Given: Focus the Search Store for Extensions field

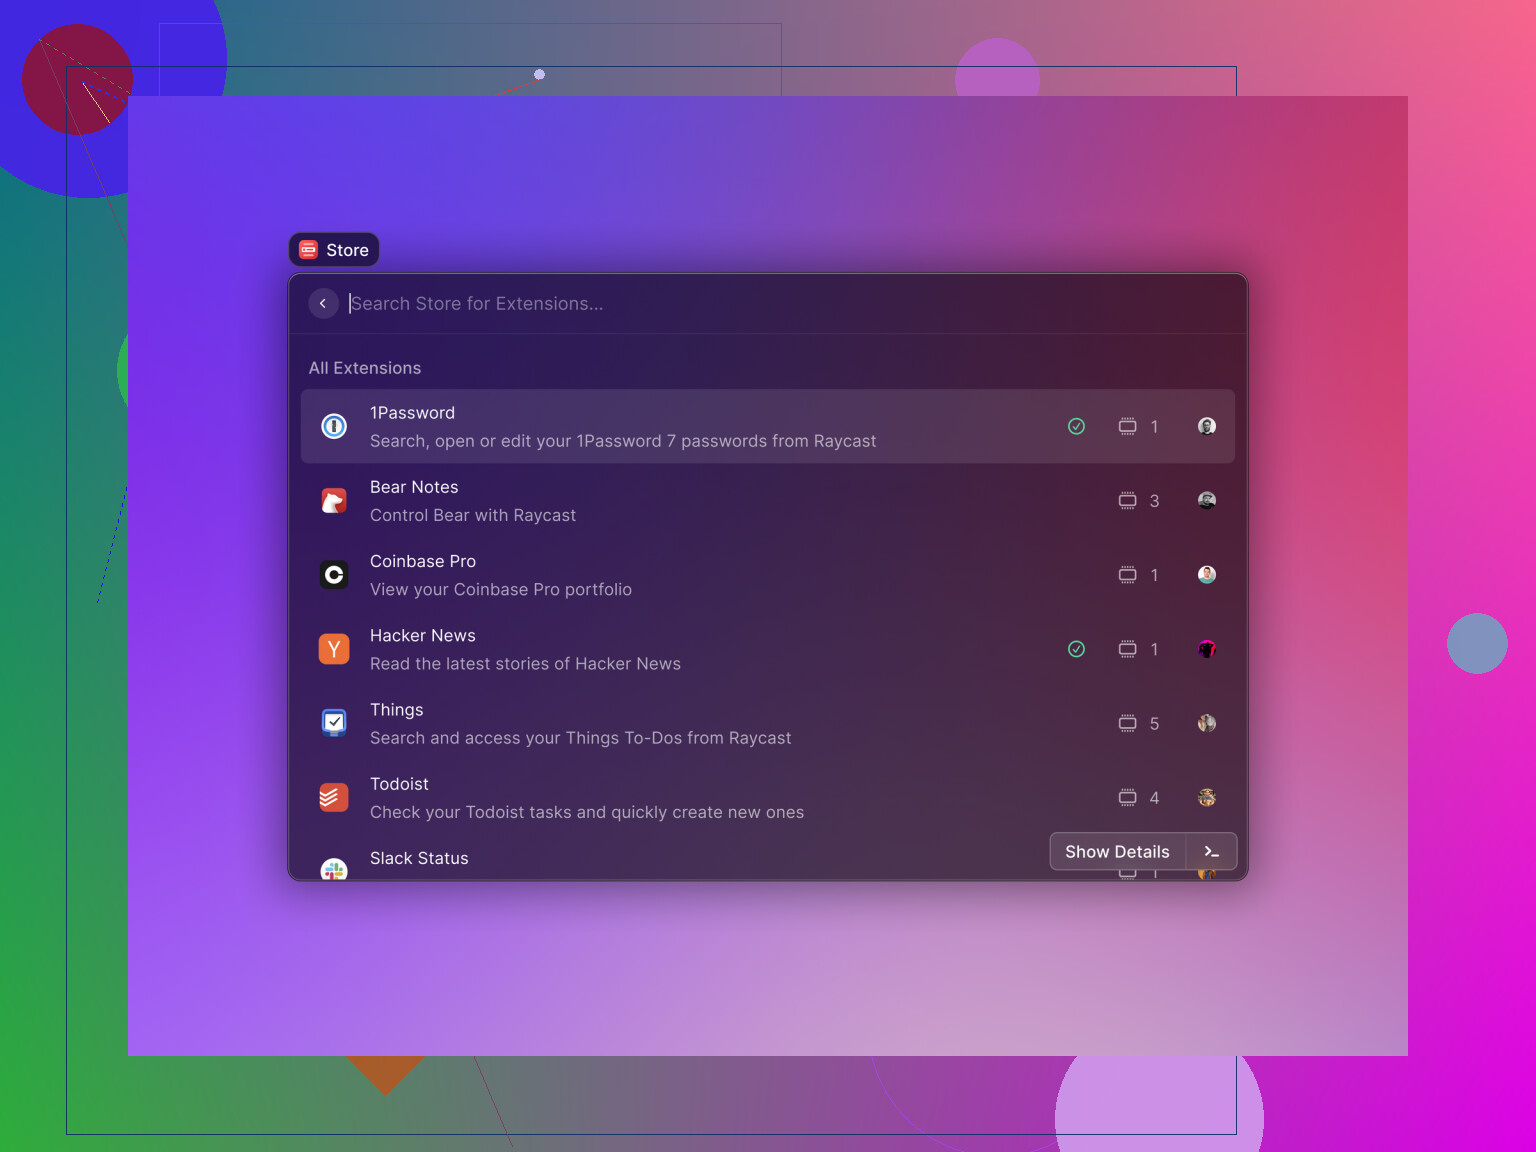Looking at the screenshot, I should pos(700,303).
